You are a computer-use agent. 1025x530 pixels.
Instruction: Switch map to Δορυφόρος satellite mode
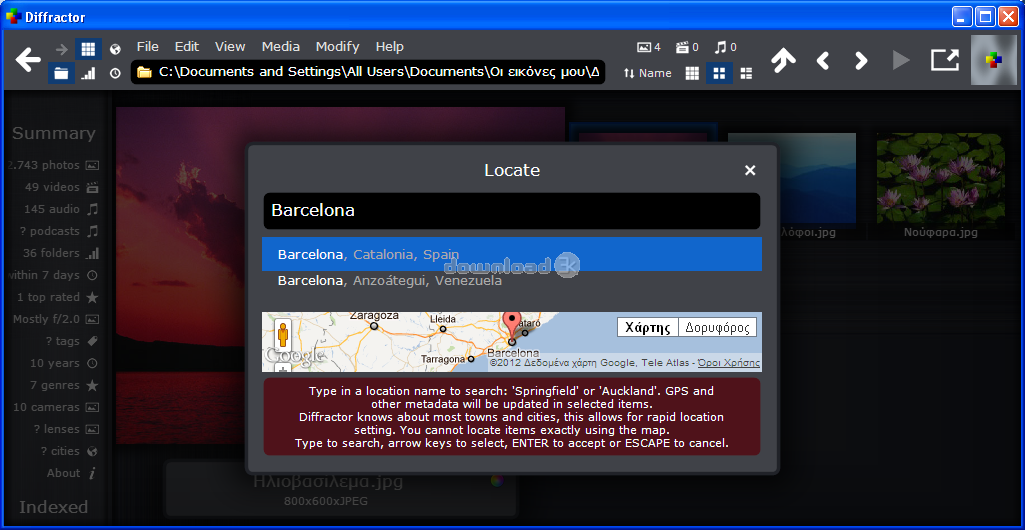tap(718, 327)
